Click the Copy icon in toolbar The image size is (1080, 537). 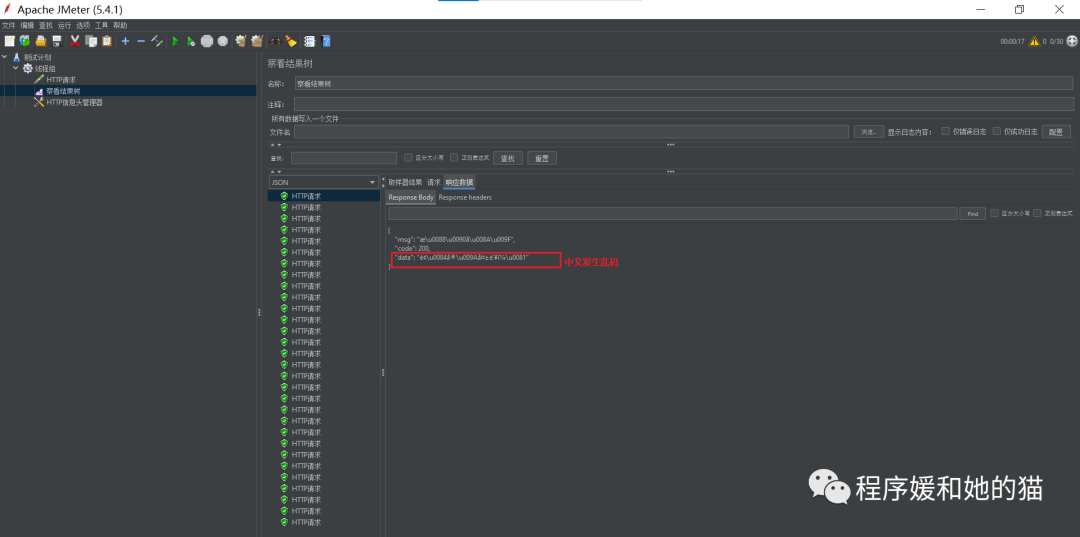click(91, 41)
